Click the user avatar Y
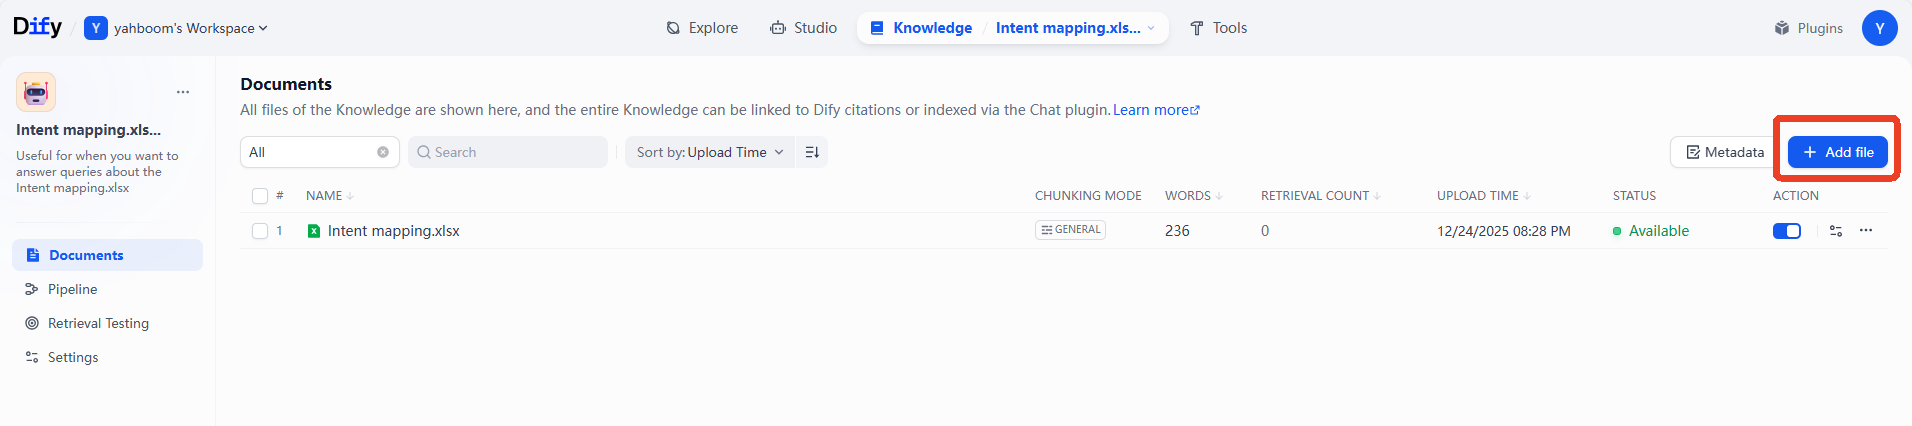 click(1879, 28)
